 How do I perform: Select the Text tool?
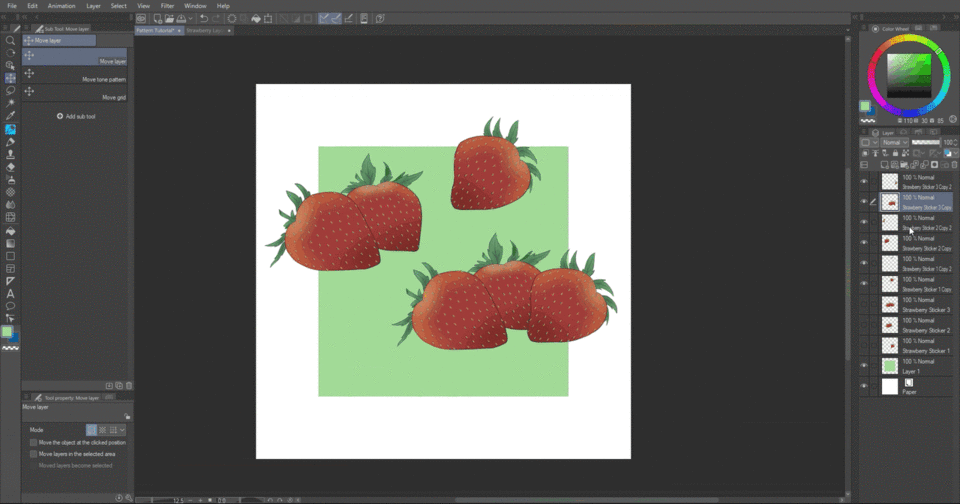[11, 293]
